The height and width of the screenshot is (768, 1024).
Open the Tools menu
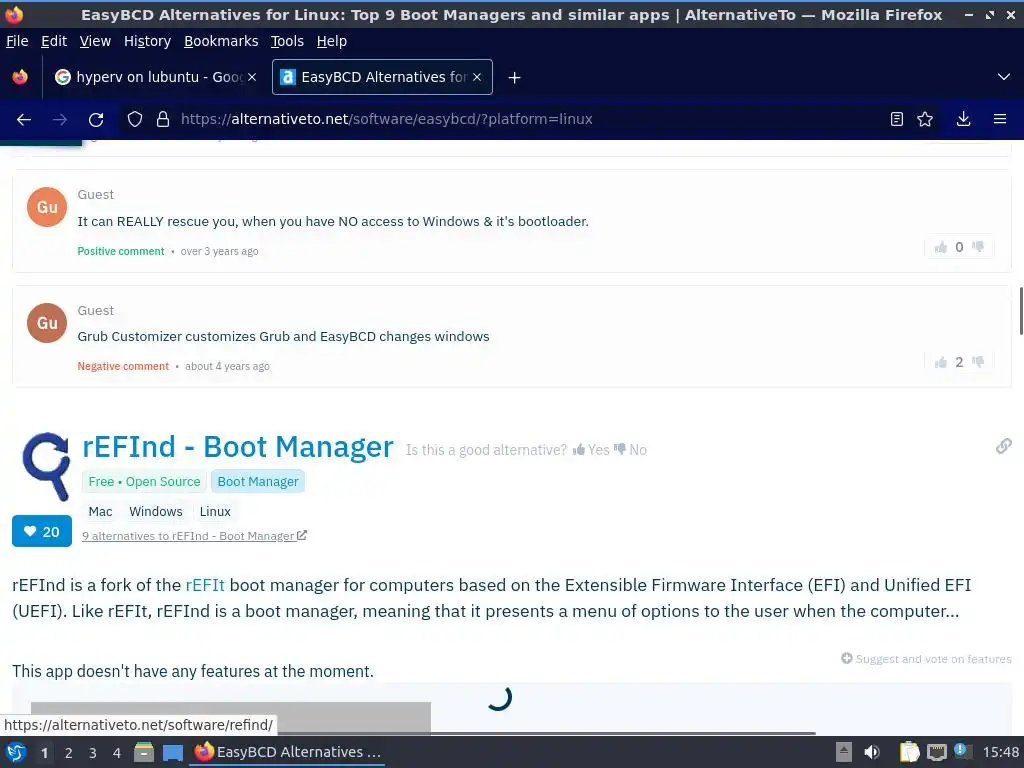287,41
